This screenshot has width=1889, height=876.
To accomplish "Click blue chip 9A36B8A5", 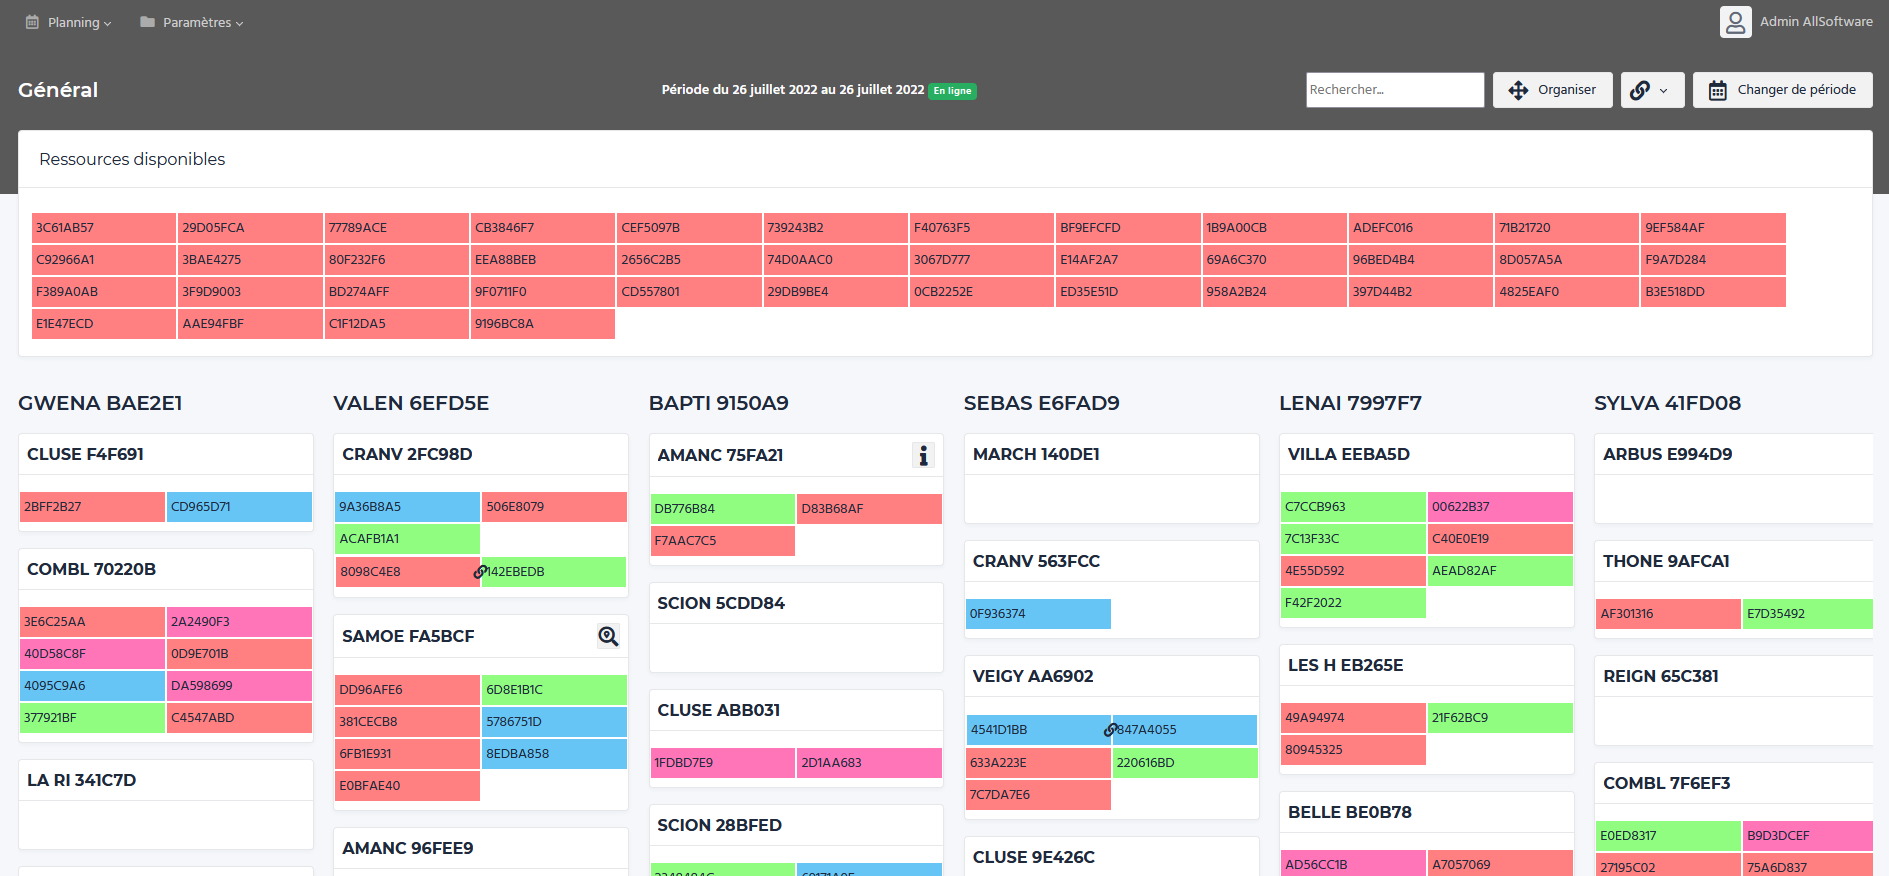I will tap(407, 507).
